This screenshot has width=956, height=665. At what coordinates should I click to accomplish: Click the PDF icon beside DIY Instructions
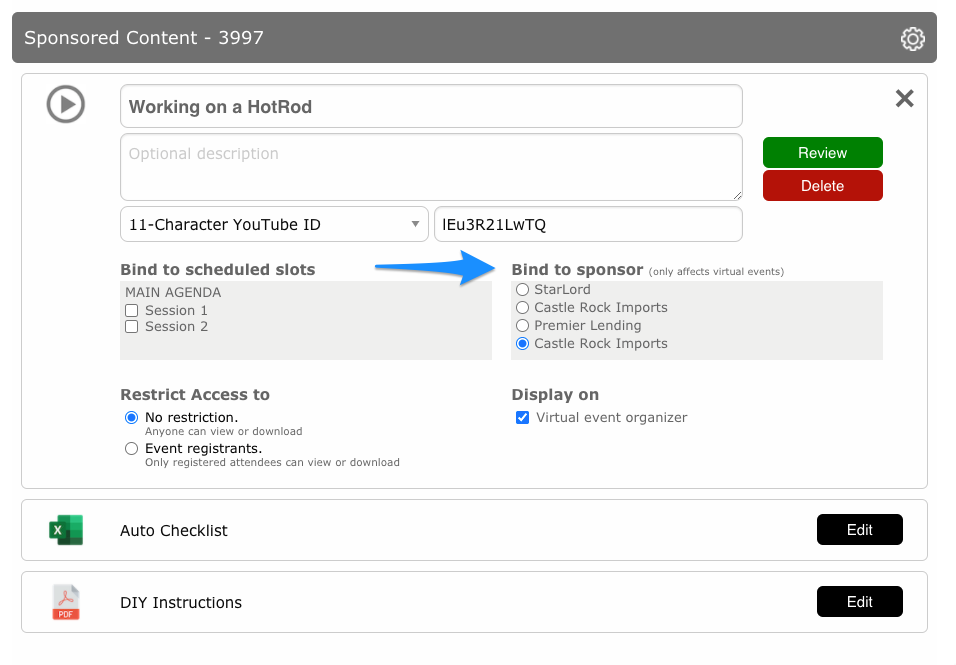[x=66, y=602]
